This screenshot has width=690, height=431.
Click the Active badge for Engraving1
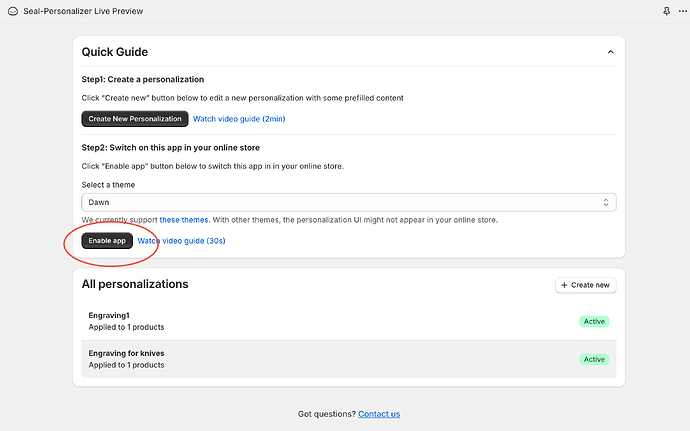pyautogui.click(x=594, y=321)
